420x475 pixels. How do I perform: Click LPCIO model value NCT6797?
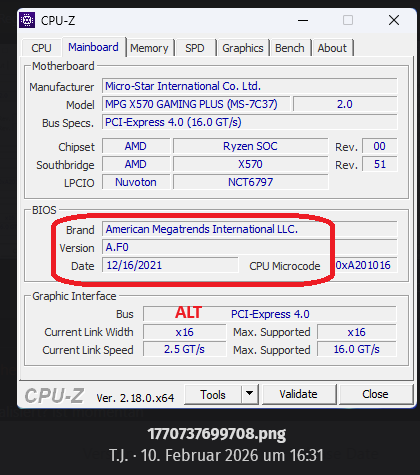tap(250, 182)
